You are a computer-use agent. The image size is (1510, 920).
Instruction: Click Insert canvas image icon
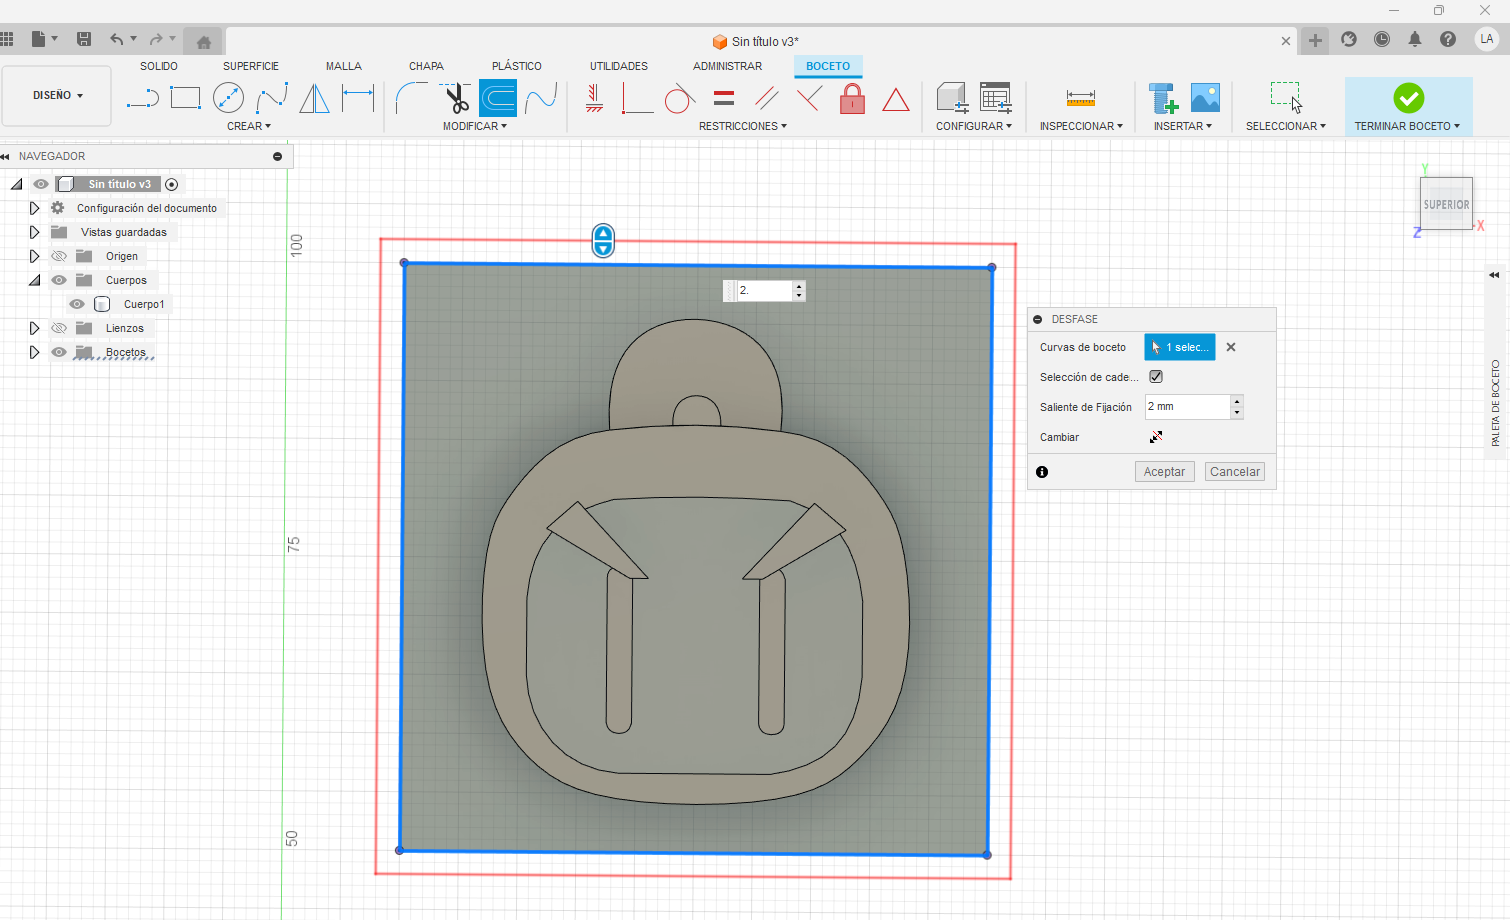pyautogui.click(x=1205, y=98)
